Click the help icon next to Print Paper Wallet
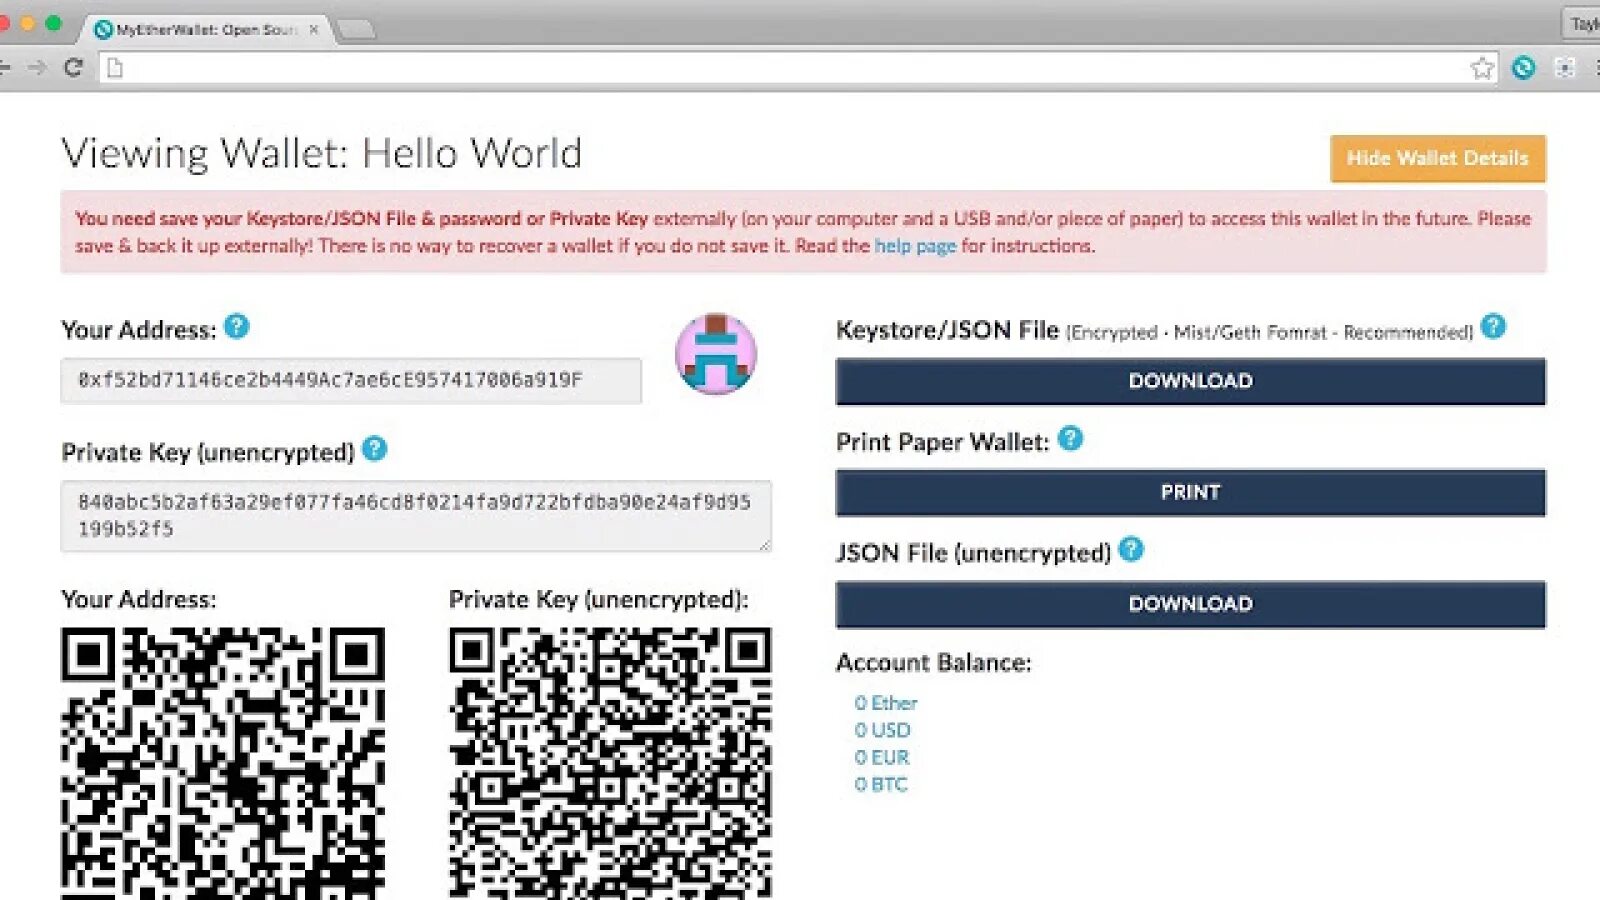This screenshot has height=900, width=1600. pyautogui.click(x=1071, y=438)
